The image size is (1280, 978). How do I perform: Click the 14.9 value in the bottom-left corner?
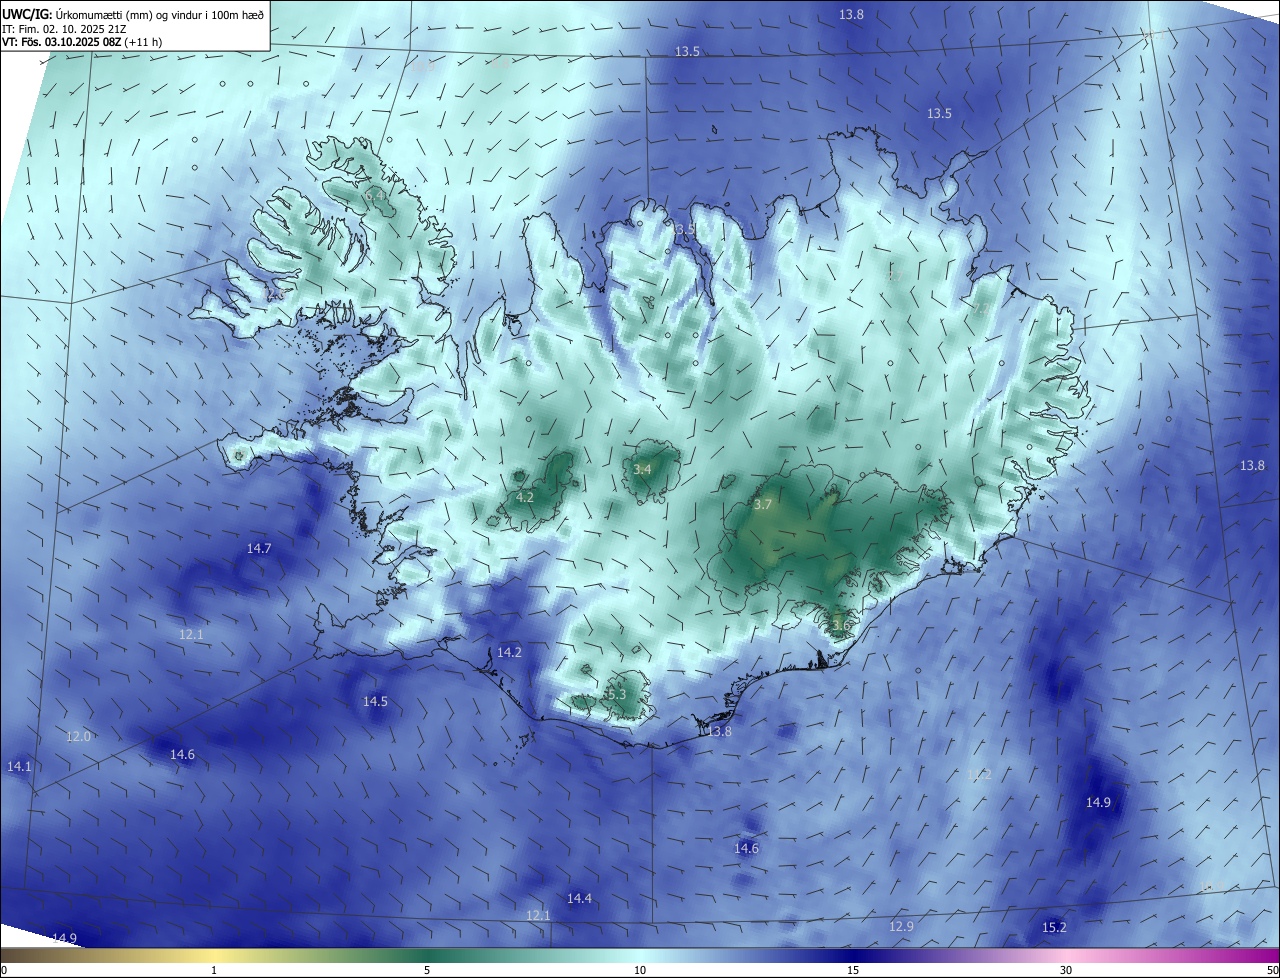coord(65,938)
